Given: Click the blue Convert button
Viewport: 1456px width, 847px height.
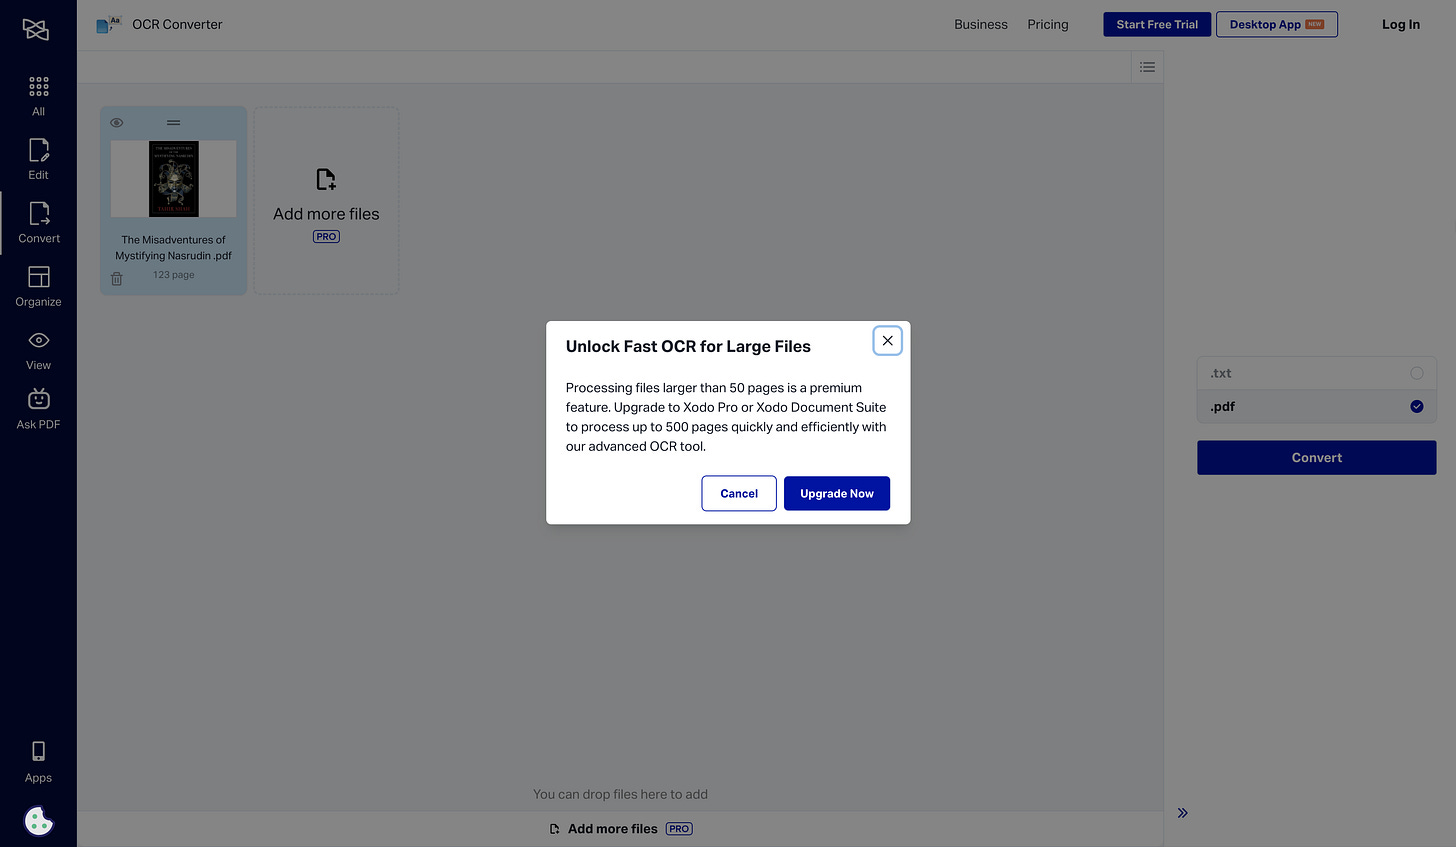Looking at the screenshot, I should pyautogui.click(x=1316, y=457).
